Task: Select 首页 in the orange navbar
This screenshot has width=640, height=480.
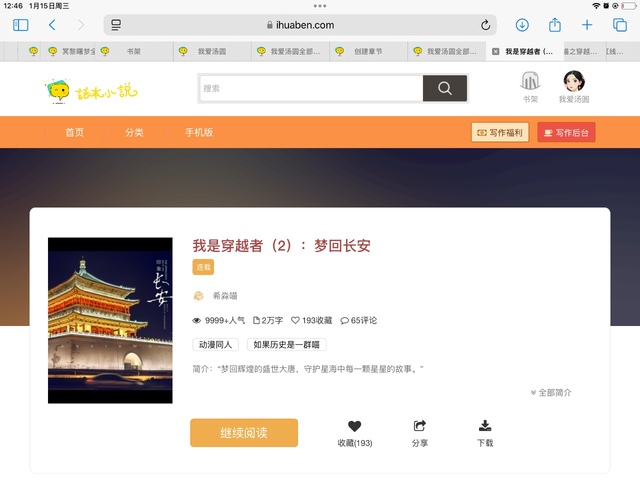Action: pos(75,132)
